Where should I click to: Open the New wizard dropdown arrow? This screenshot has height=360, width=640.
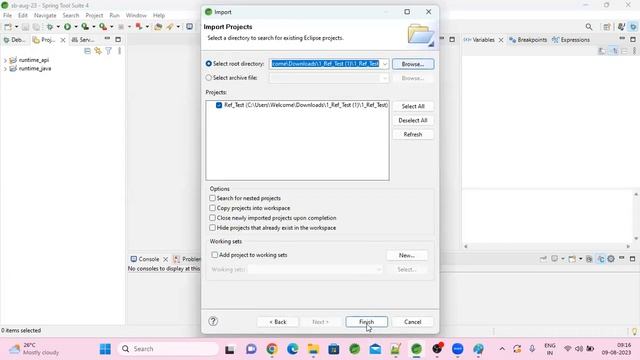tap(16, 27)
